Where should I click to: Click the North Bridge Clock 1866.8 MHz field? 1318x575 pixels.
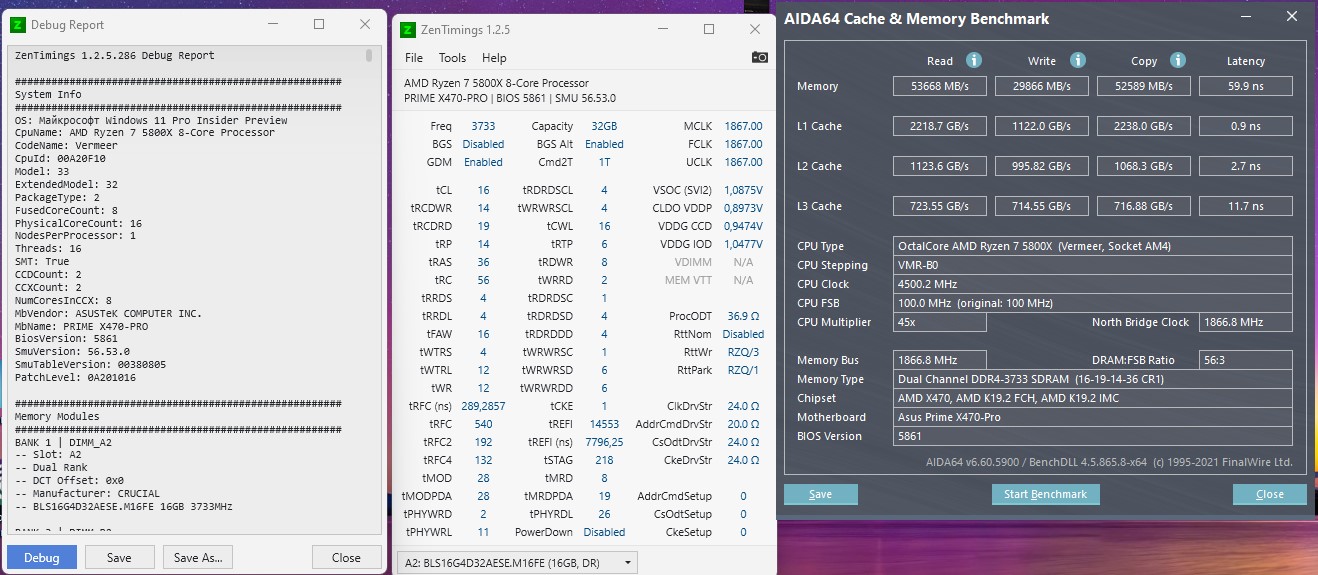coord(1245,322)
